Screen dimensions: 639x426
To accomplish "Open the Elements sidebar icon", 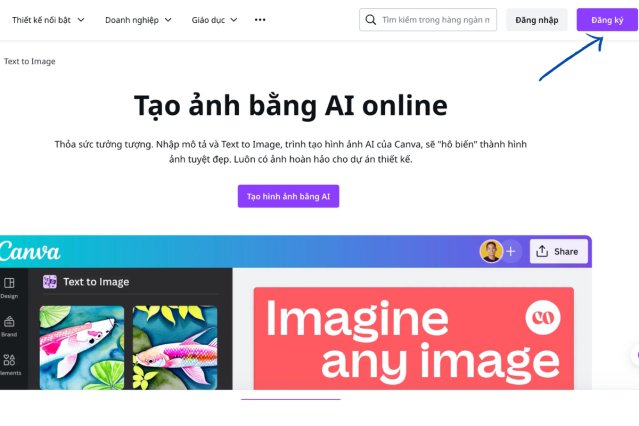I will point(9,360).
